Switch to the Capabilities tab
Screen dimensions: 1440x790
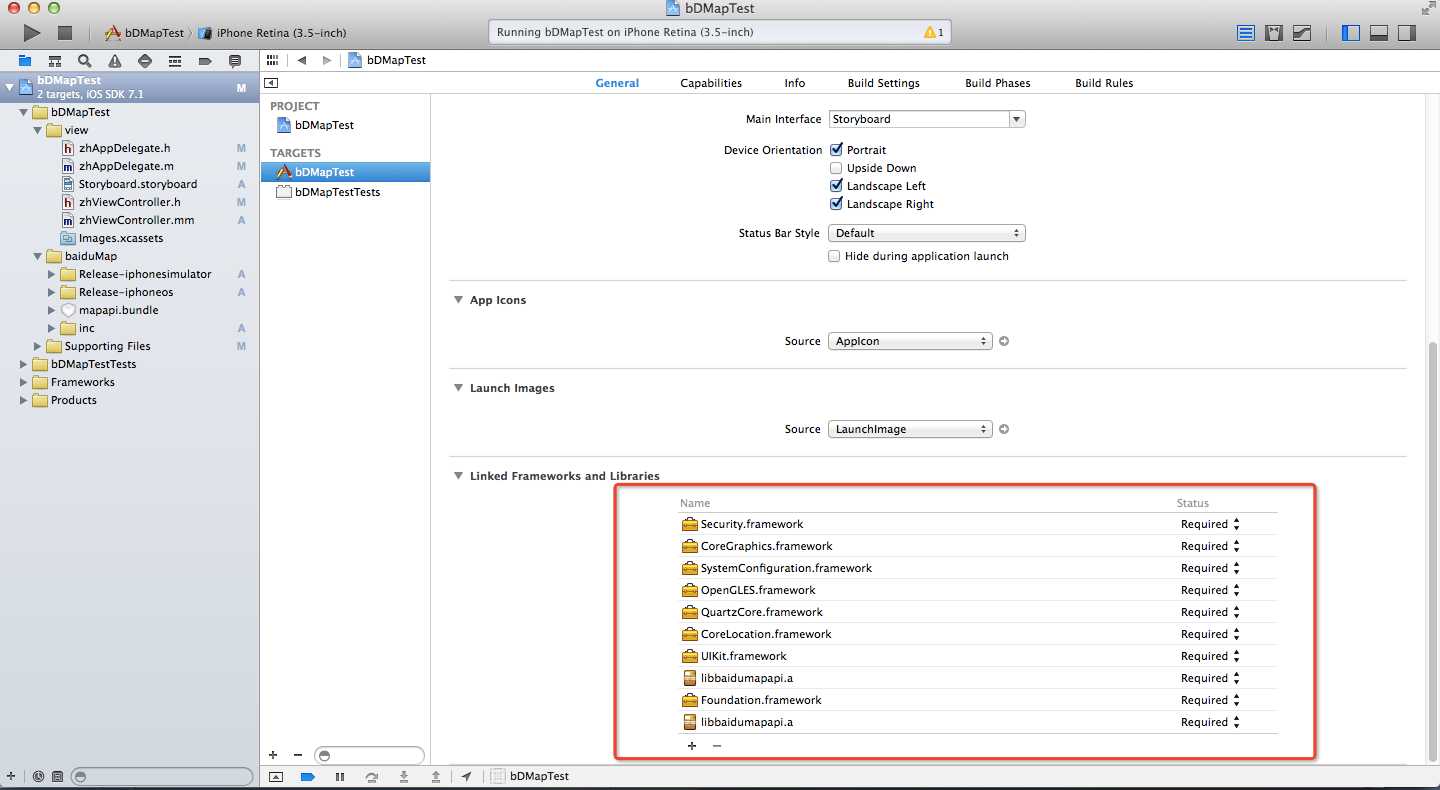point(711,83)
